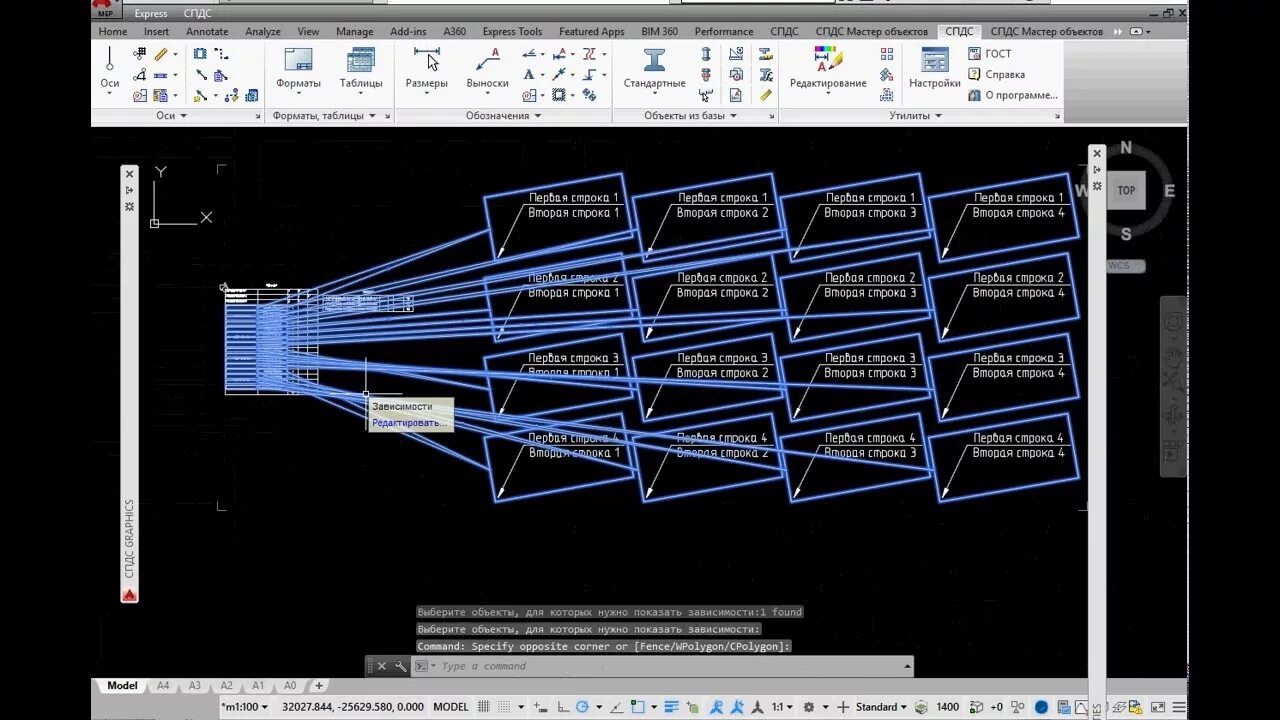The height and width of the screenshot is (720, 1280).
Task: Click the ГОСТ utility button
Action: pyautogui.click(x=989, y=54)
